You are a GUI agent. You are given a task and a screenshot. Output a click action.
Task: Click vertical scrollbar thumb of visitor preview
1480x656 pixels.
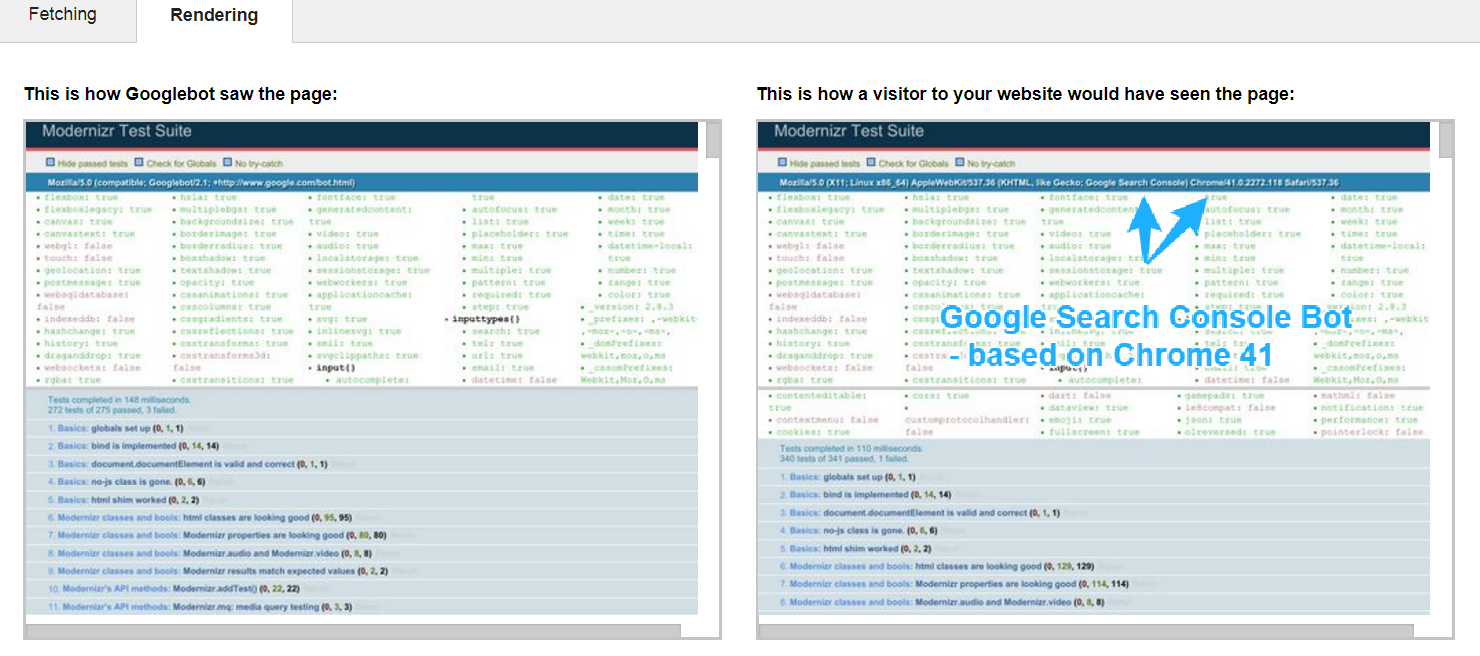coord(1446,141)
